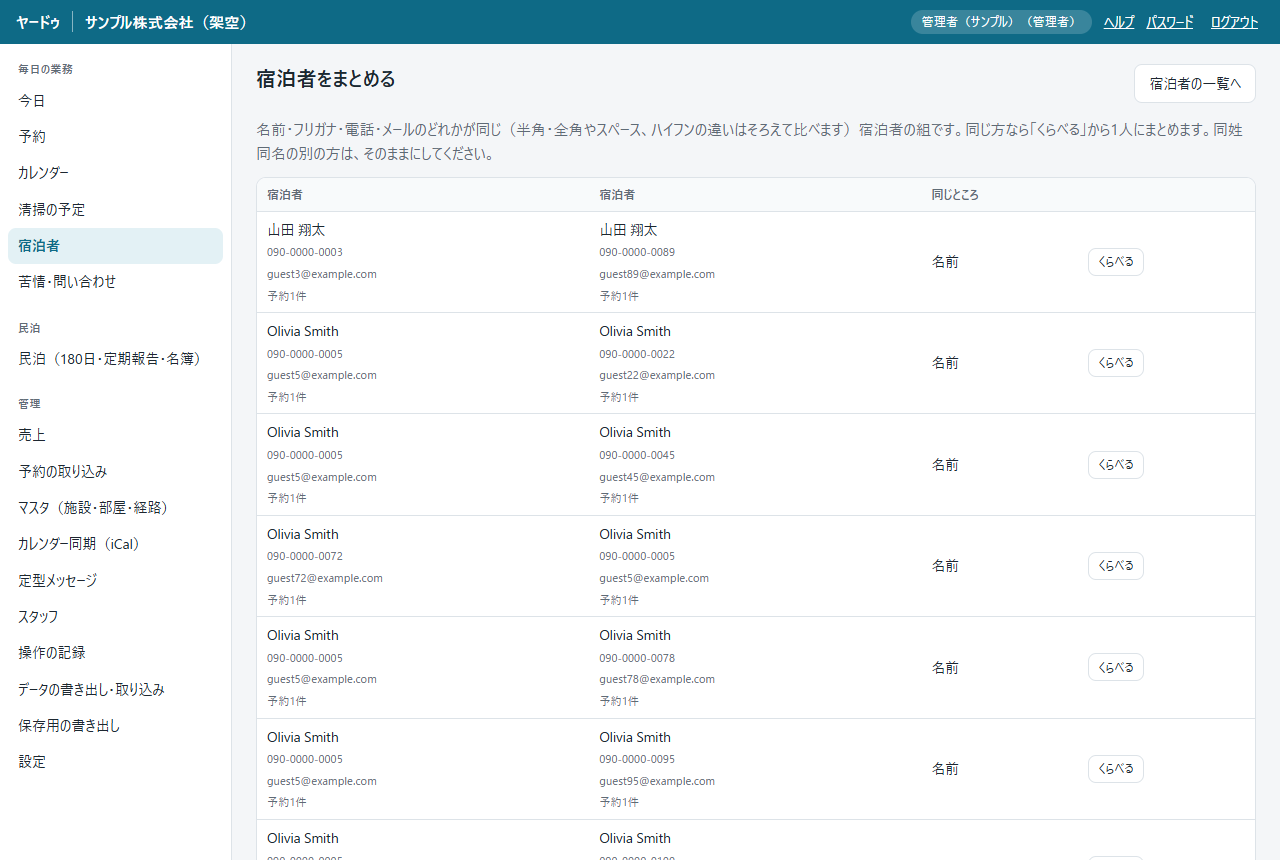Open データの書き出し・取り込み
This screenshot has height=860, width=1280.
(115, 689)
